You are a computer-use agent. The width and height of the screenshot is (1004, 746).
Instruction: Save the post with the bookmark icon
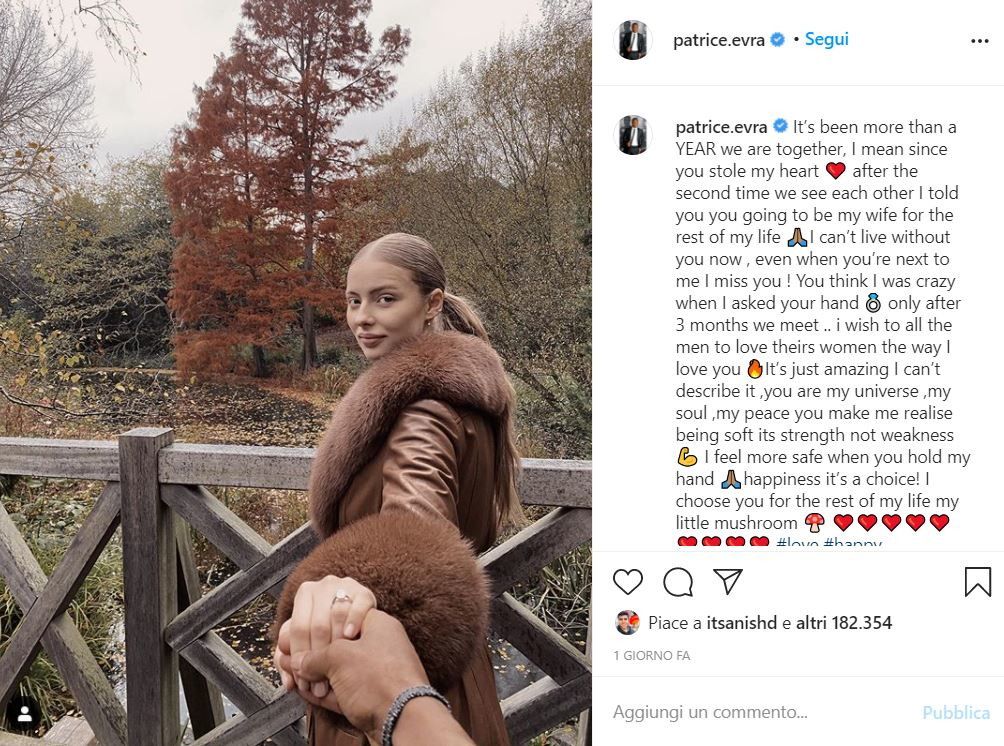977,581
